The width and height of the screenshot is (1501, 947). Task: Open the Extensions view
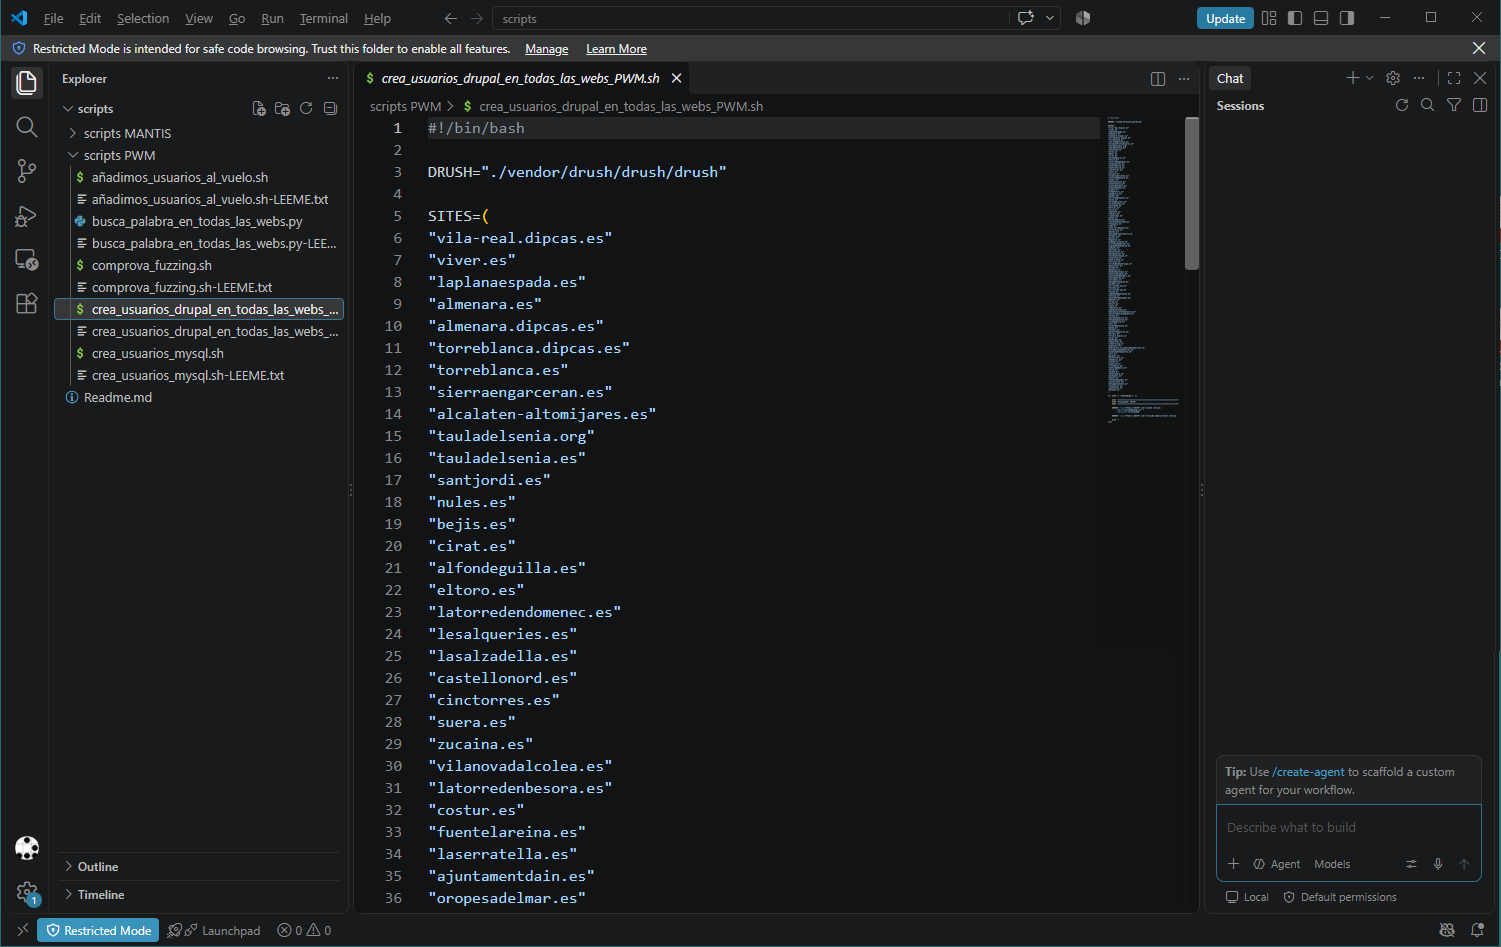point(27,303)
